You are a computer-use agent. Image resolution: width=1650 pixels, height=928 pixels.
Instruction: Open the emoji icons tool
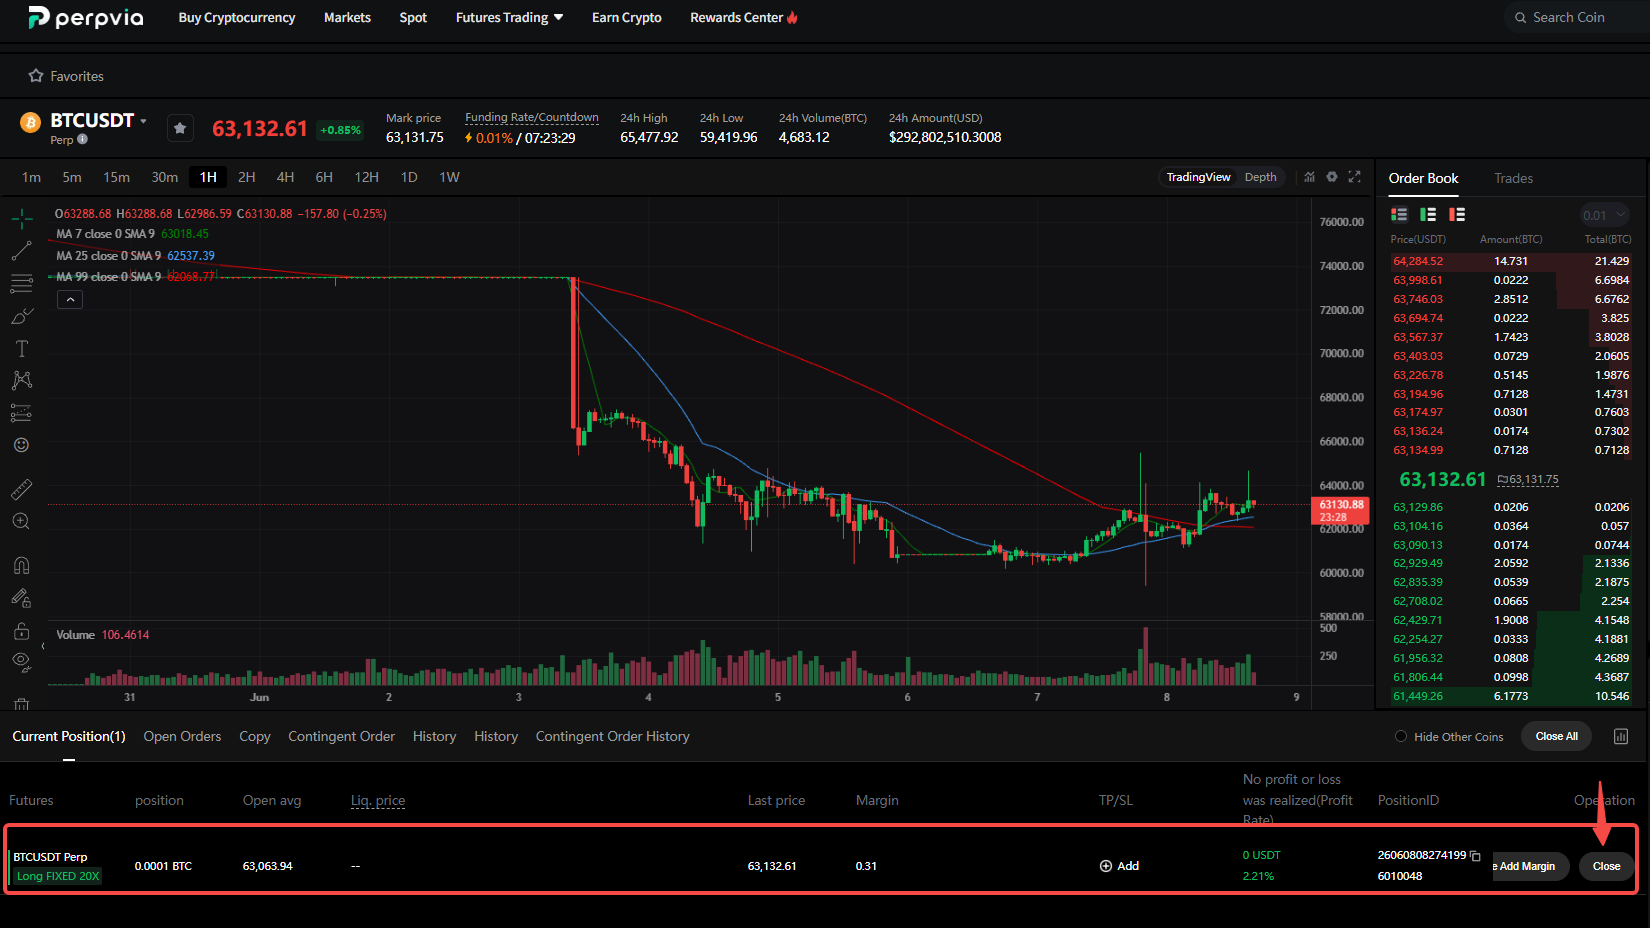(x=21, y=445)
